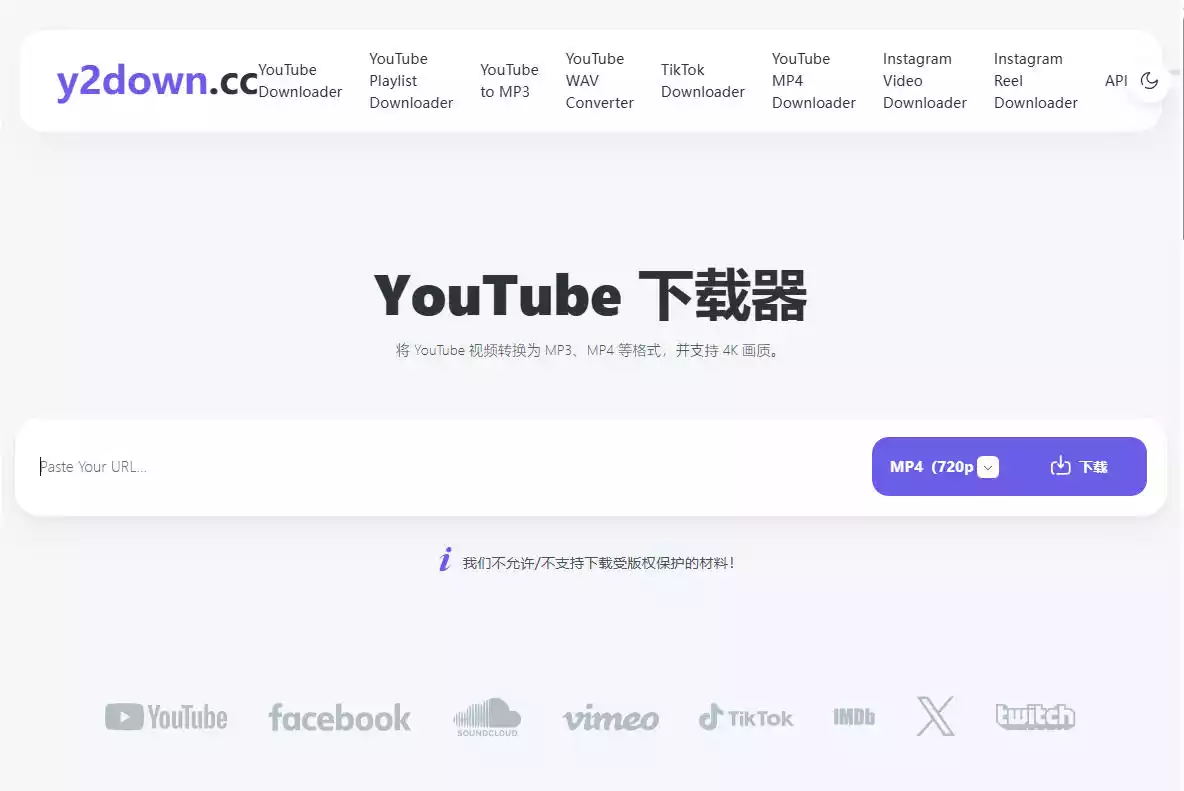Screen dimensions: 1184x791
Task: Click the SoundCloud logo
Action: [487, 717]
